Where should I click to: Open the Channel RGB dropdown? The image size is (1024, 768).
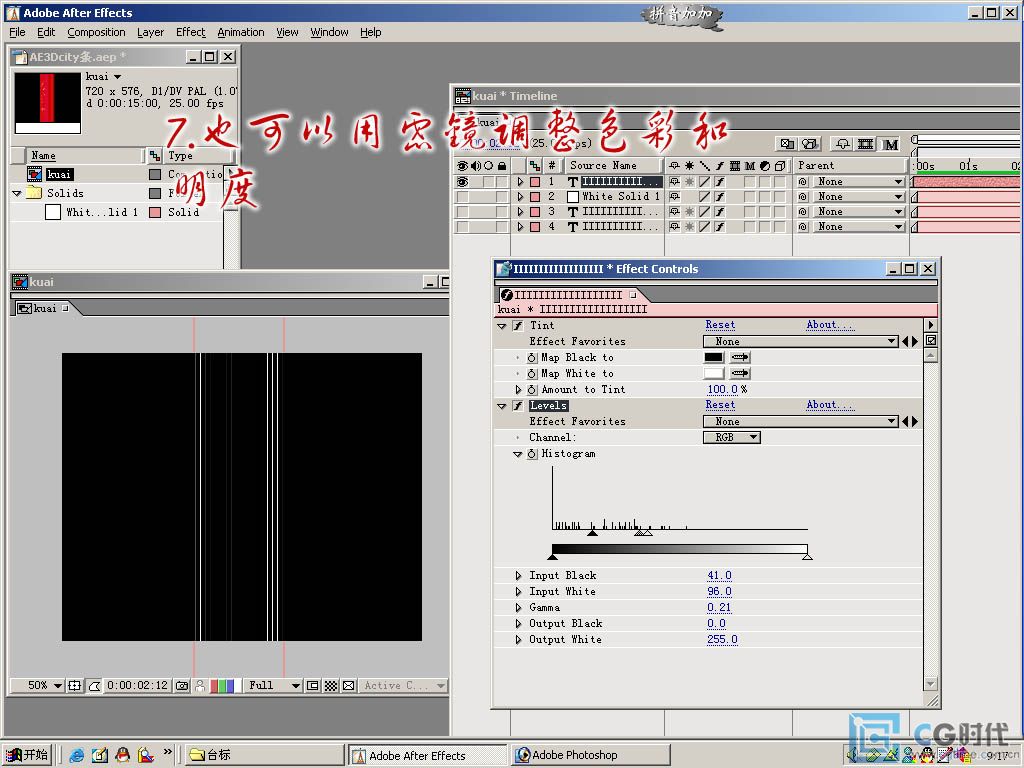[732, 438]
